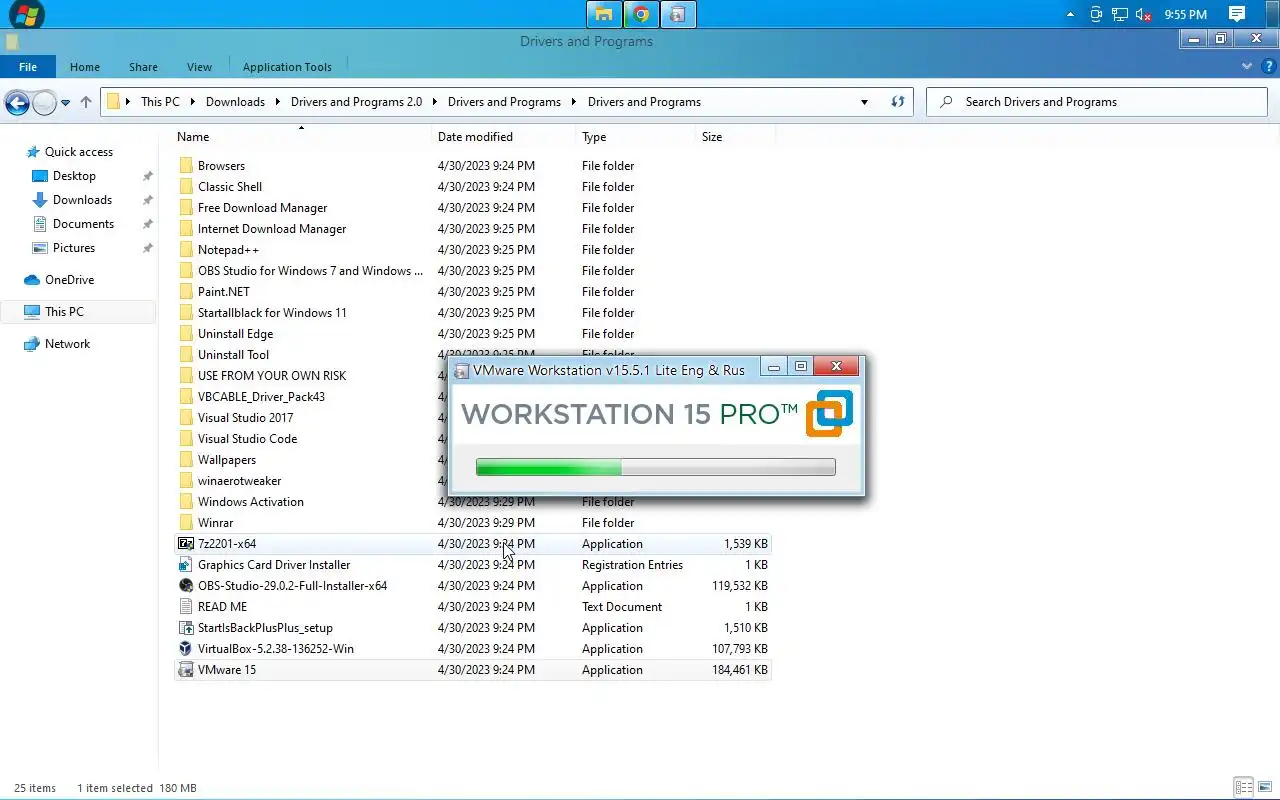Click the Visual Studio Code folder
Viewport: 1280px width, 800px height.
click(x=247, y=439)
